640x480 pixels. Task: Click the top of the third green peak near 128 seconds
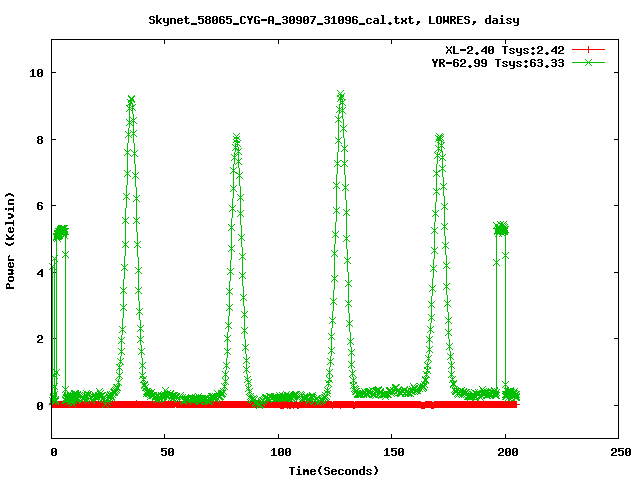341,94
